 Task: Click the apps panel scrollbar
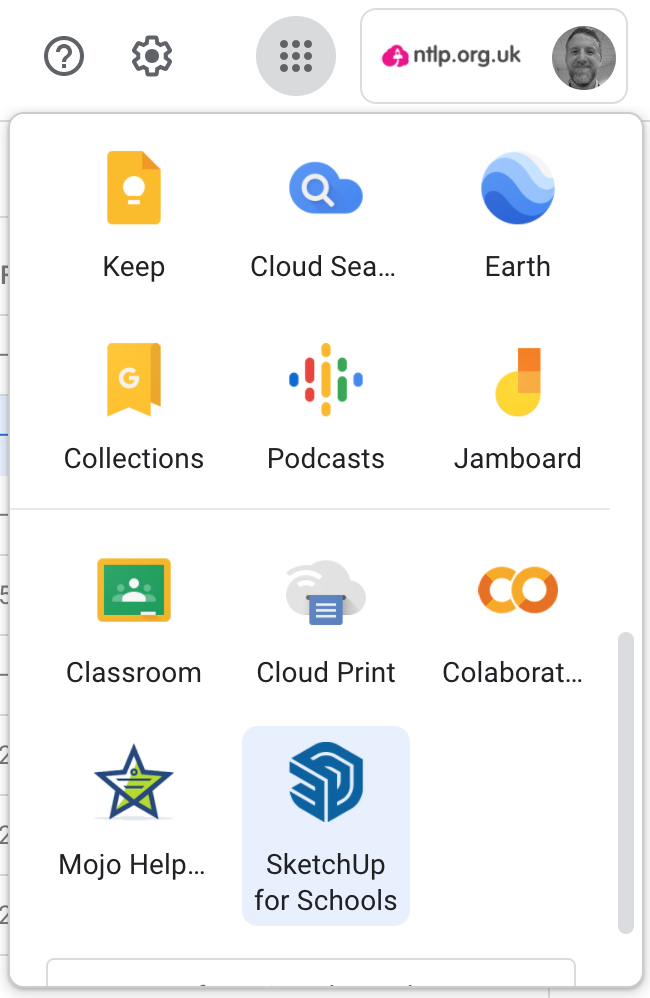click(625, 782)
